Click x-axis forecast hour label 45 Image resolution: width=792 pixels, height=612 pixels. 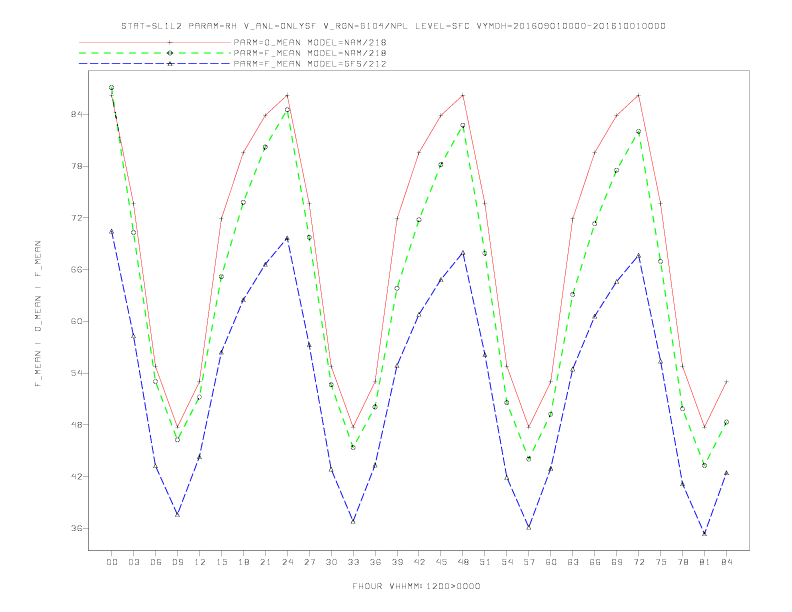point(441,562)
